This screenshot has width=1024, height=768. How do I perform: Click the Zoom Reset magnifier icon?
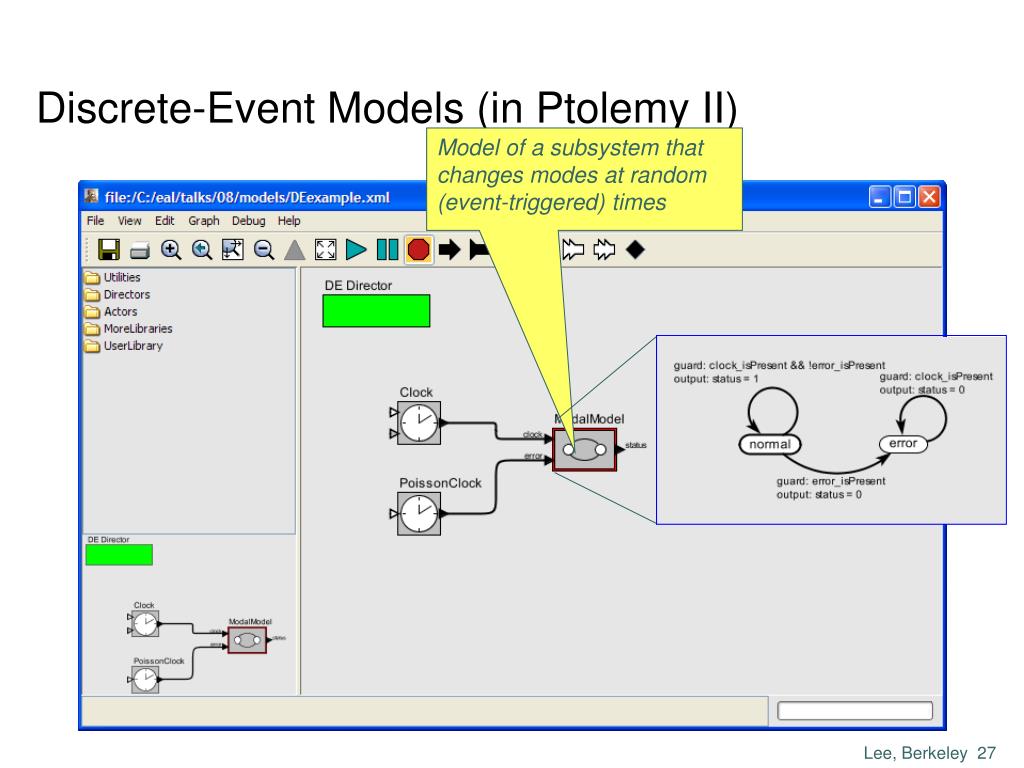click(x=202, y=250)
